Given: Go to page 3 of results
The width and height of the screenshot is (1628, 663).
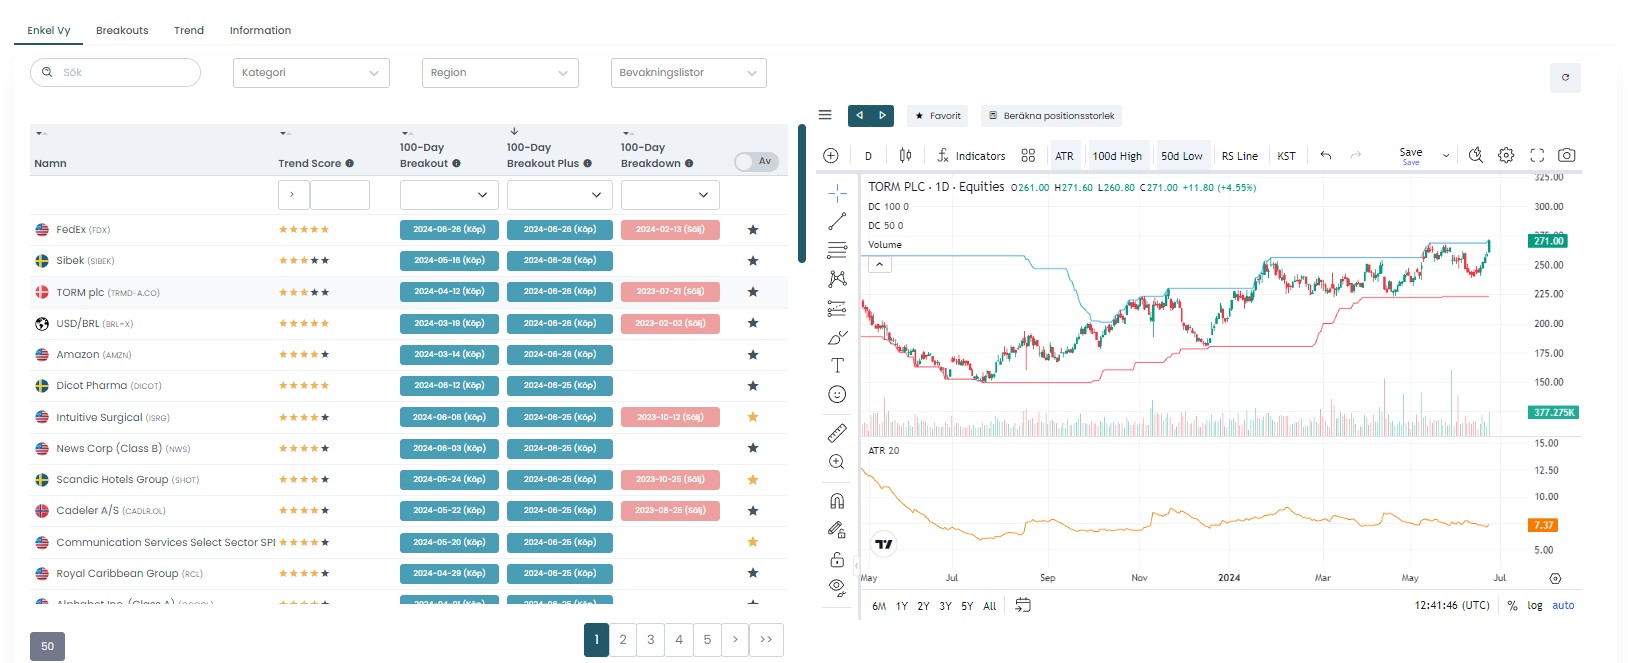Looking at the screenshot, I should 651,640.
